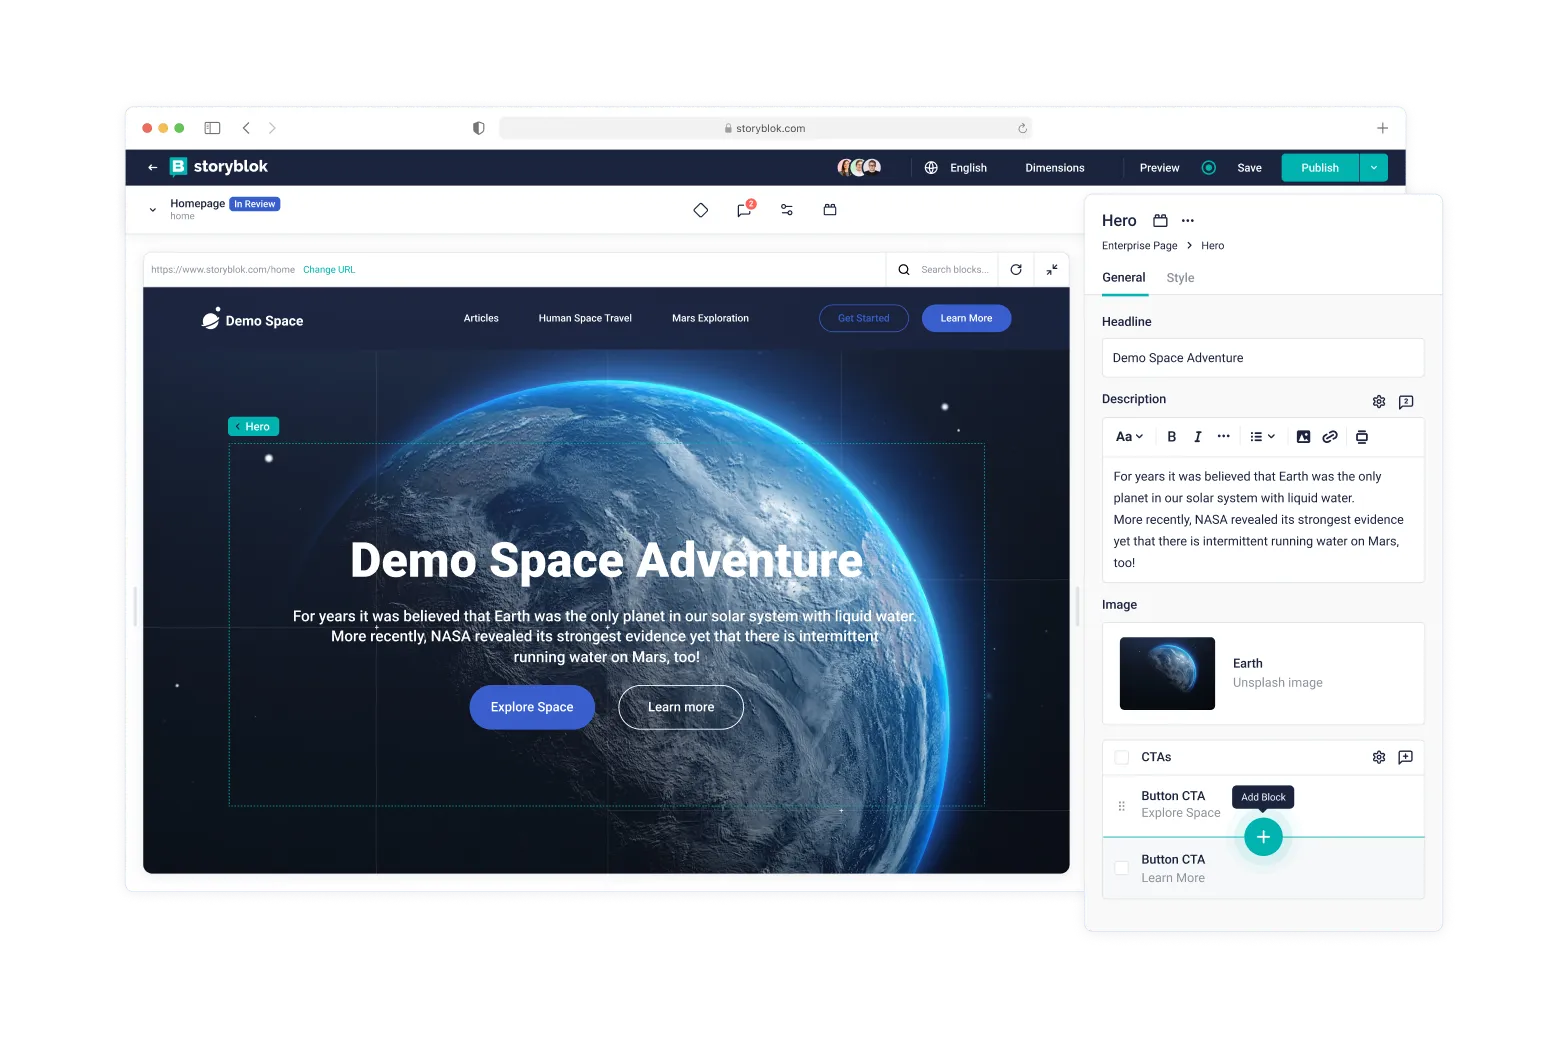Apply italic formatting in Description editor
Viewport: 1568px width, 1040px height.
[1197, 437]
